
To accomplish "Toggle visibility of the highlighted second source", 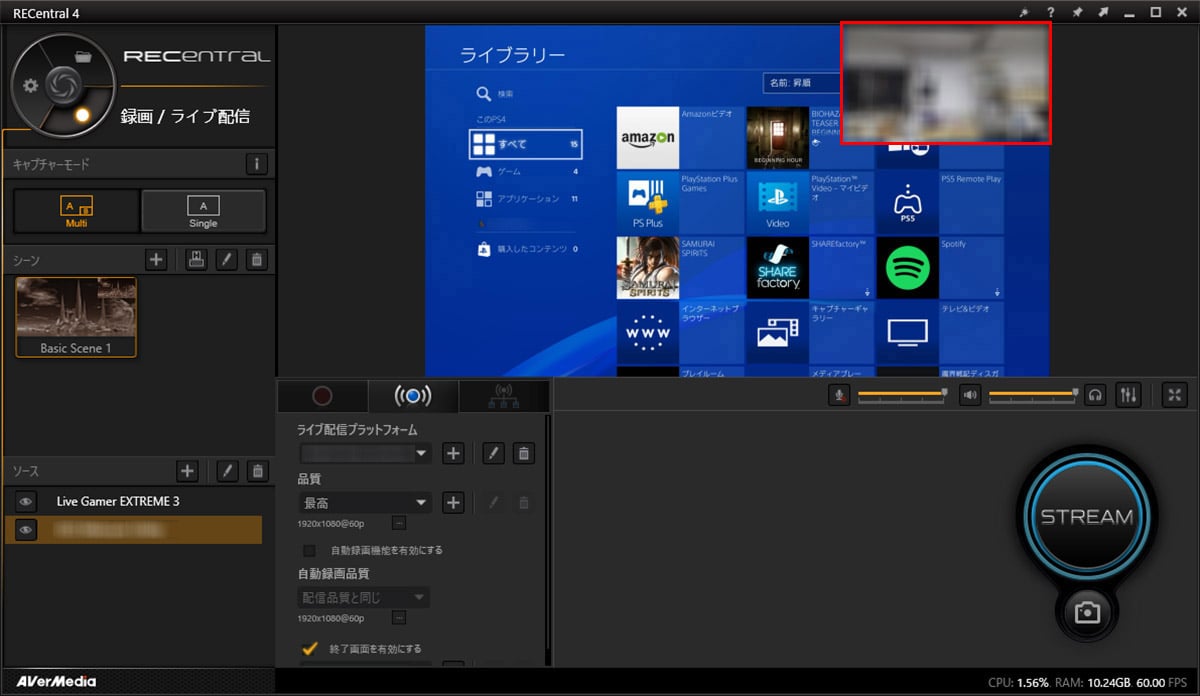I will click(x=27, y=530).
